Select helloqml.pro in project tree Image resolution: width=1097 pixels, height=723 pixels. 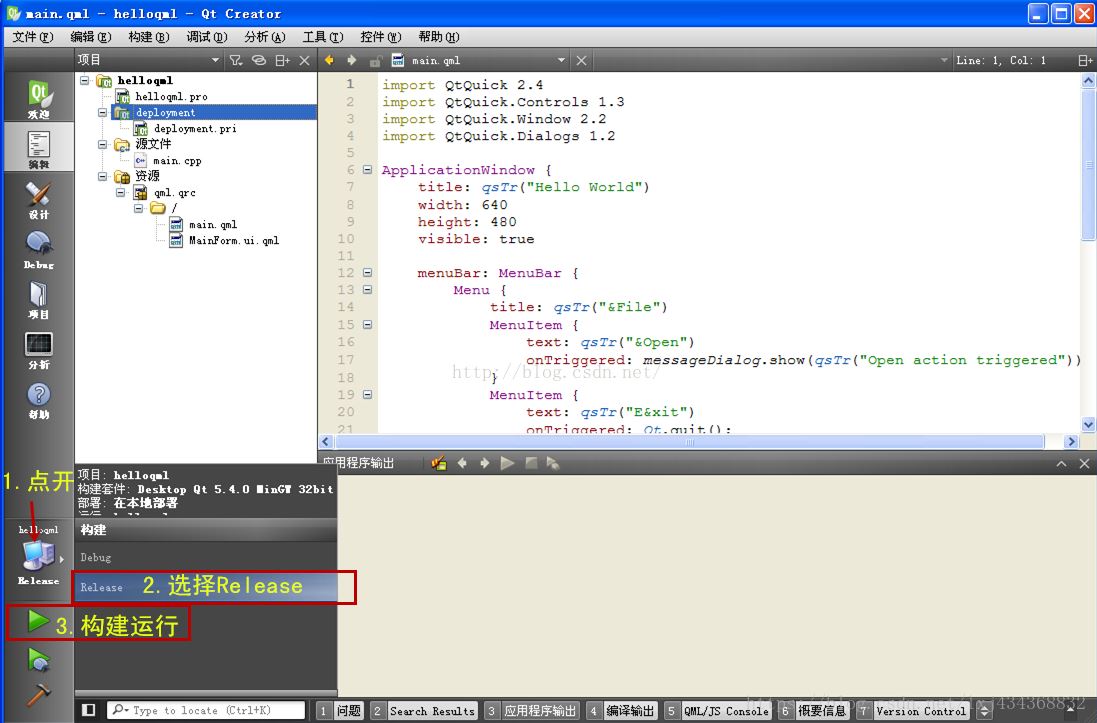point(171,97)
